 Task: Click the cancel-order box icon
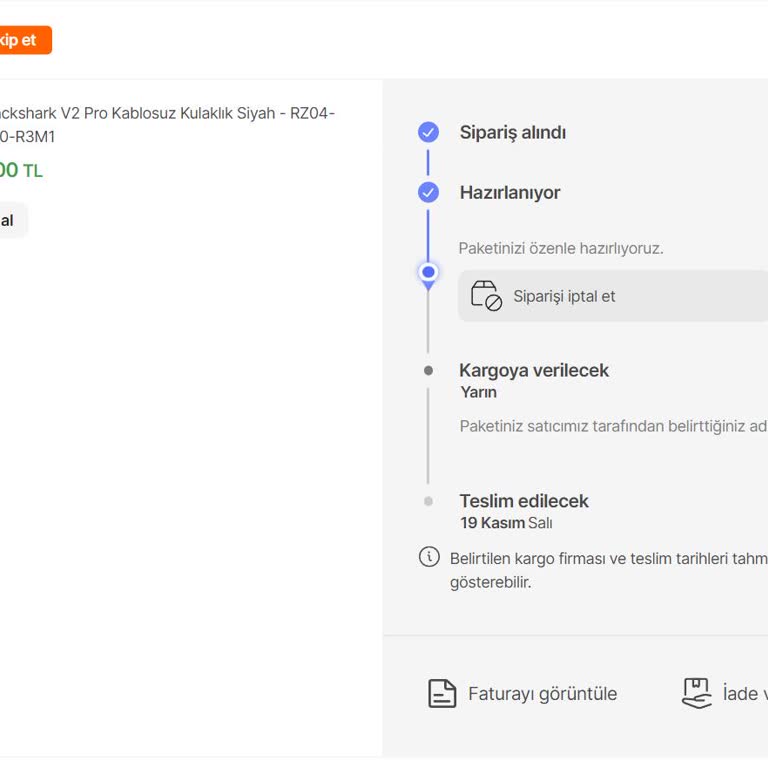pyautogui.click(x=486, y=296)
